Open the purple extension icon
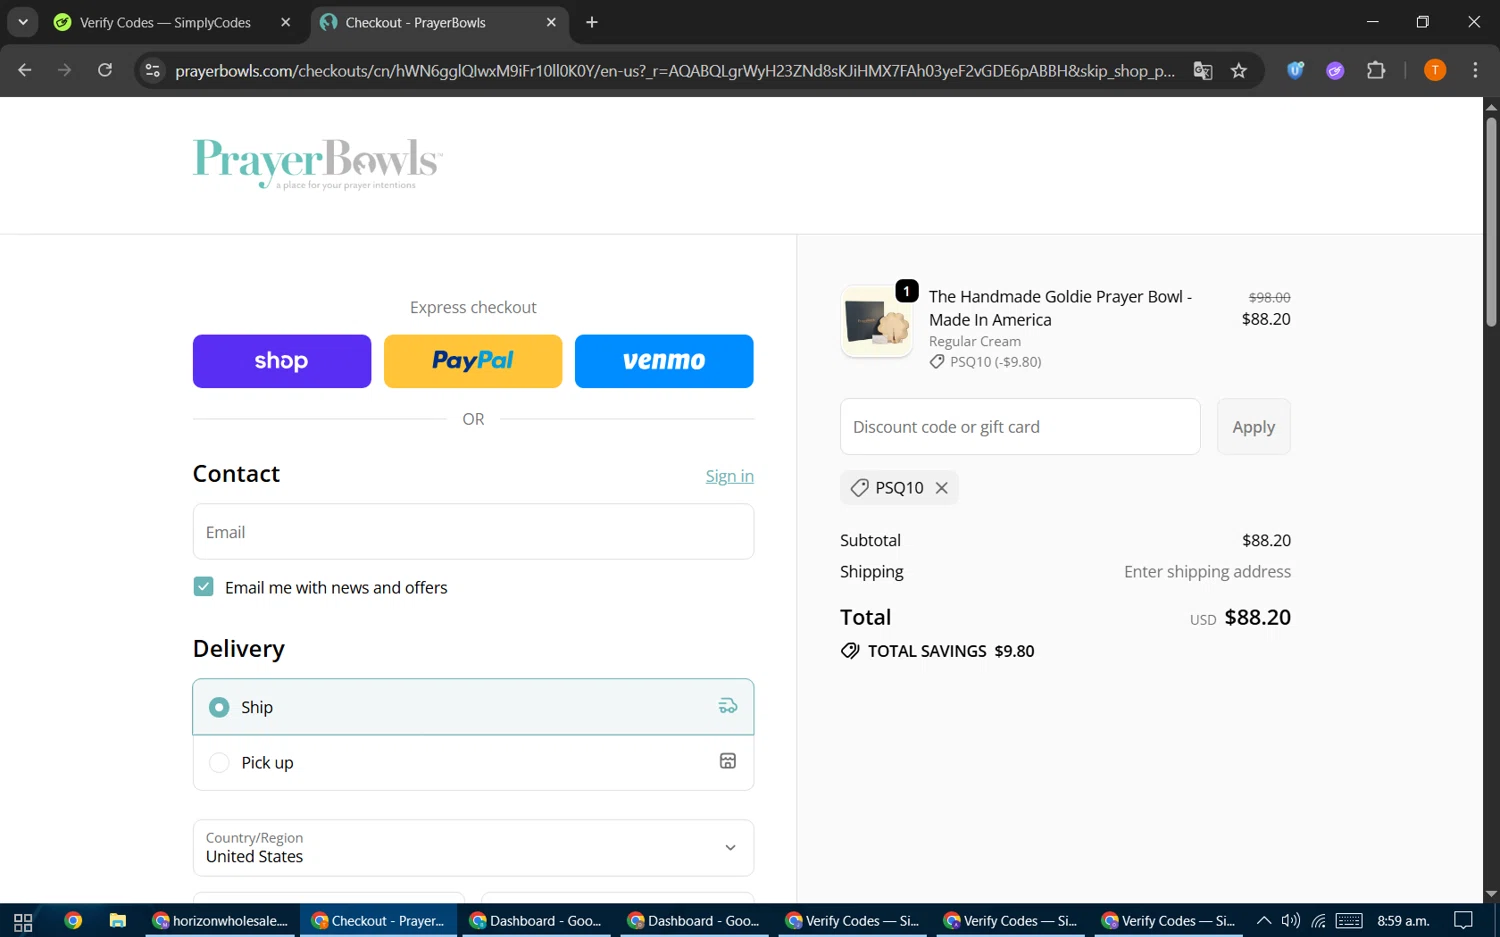 click(1335, 70)
